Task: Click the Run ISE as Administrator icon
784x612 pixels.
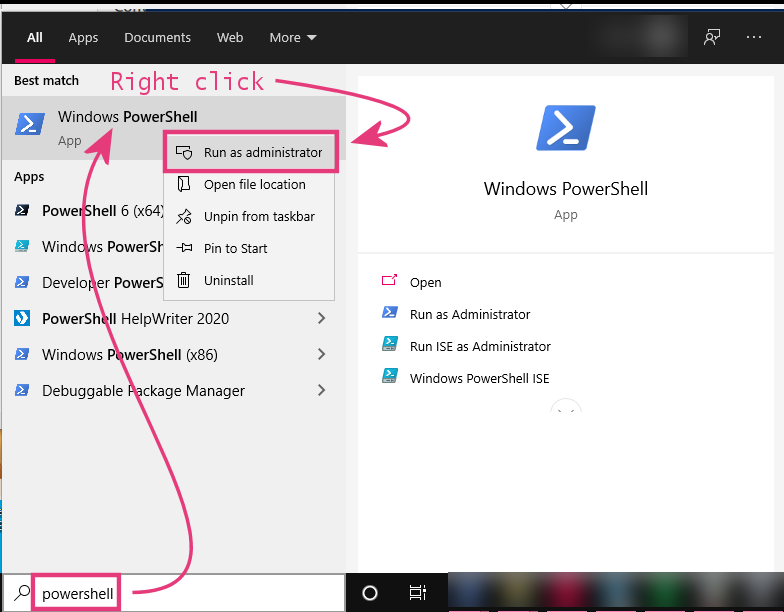Action: 390,344
